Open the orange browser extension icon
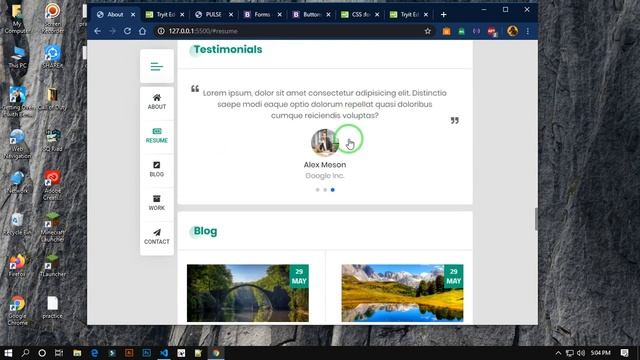640x360 pixels. coord(447,31)
